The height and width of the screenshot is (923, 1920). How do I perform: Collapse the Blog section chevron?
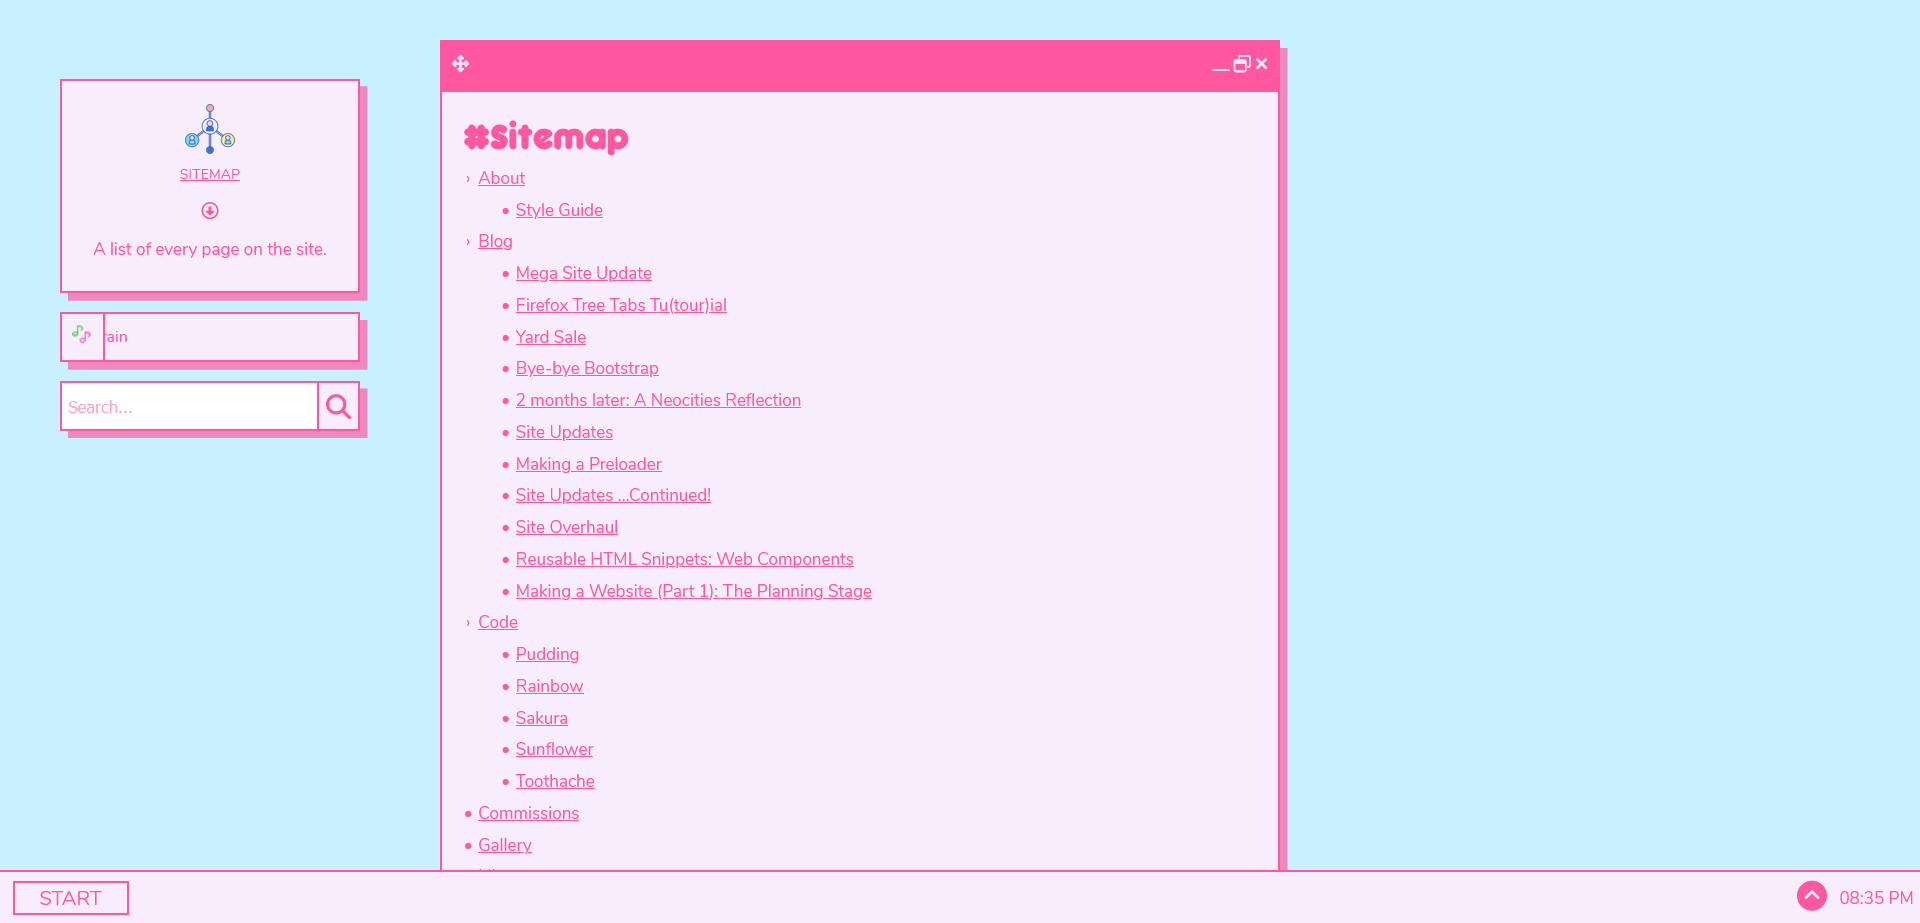468,242
